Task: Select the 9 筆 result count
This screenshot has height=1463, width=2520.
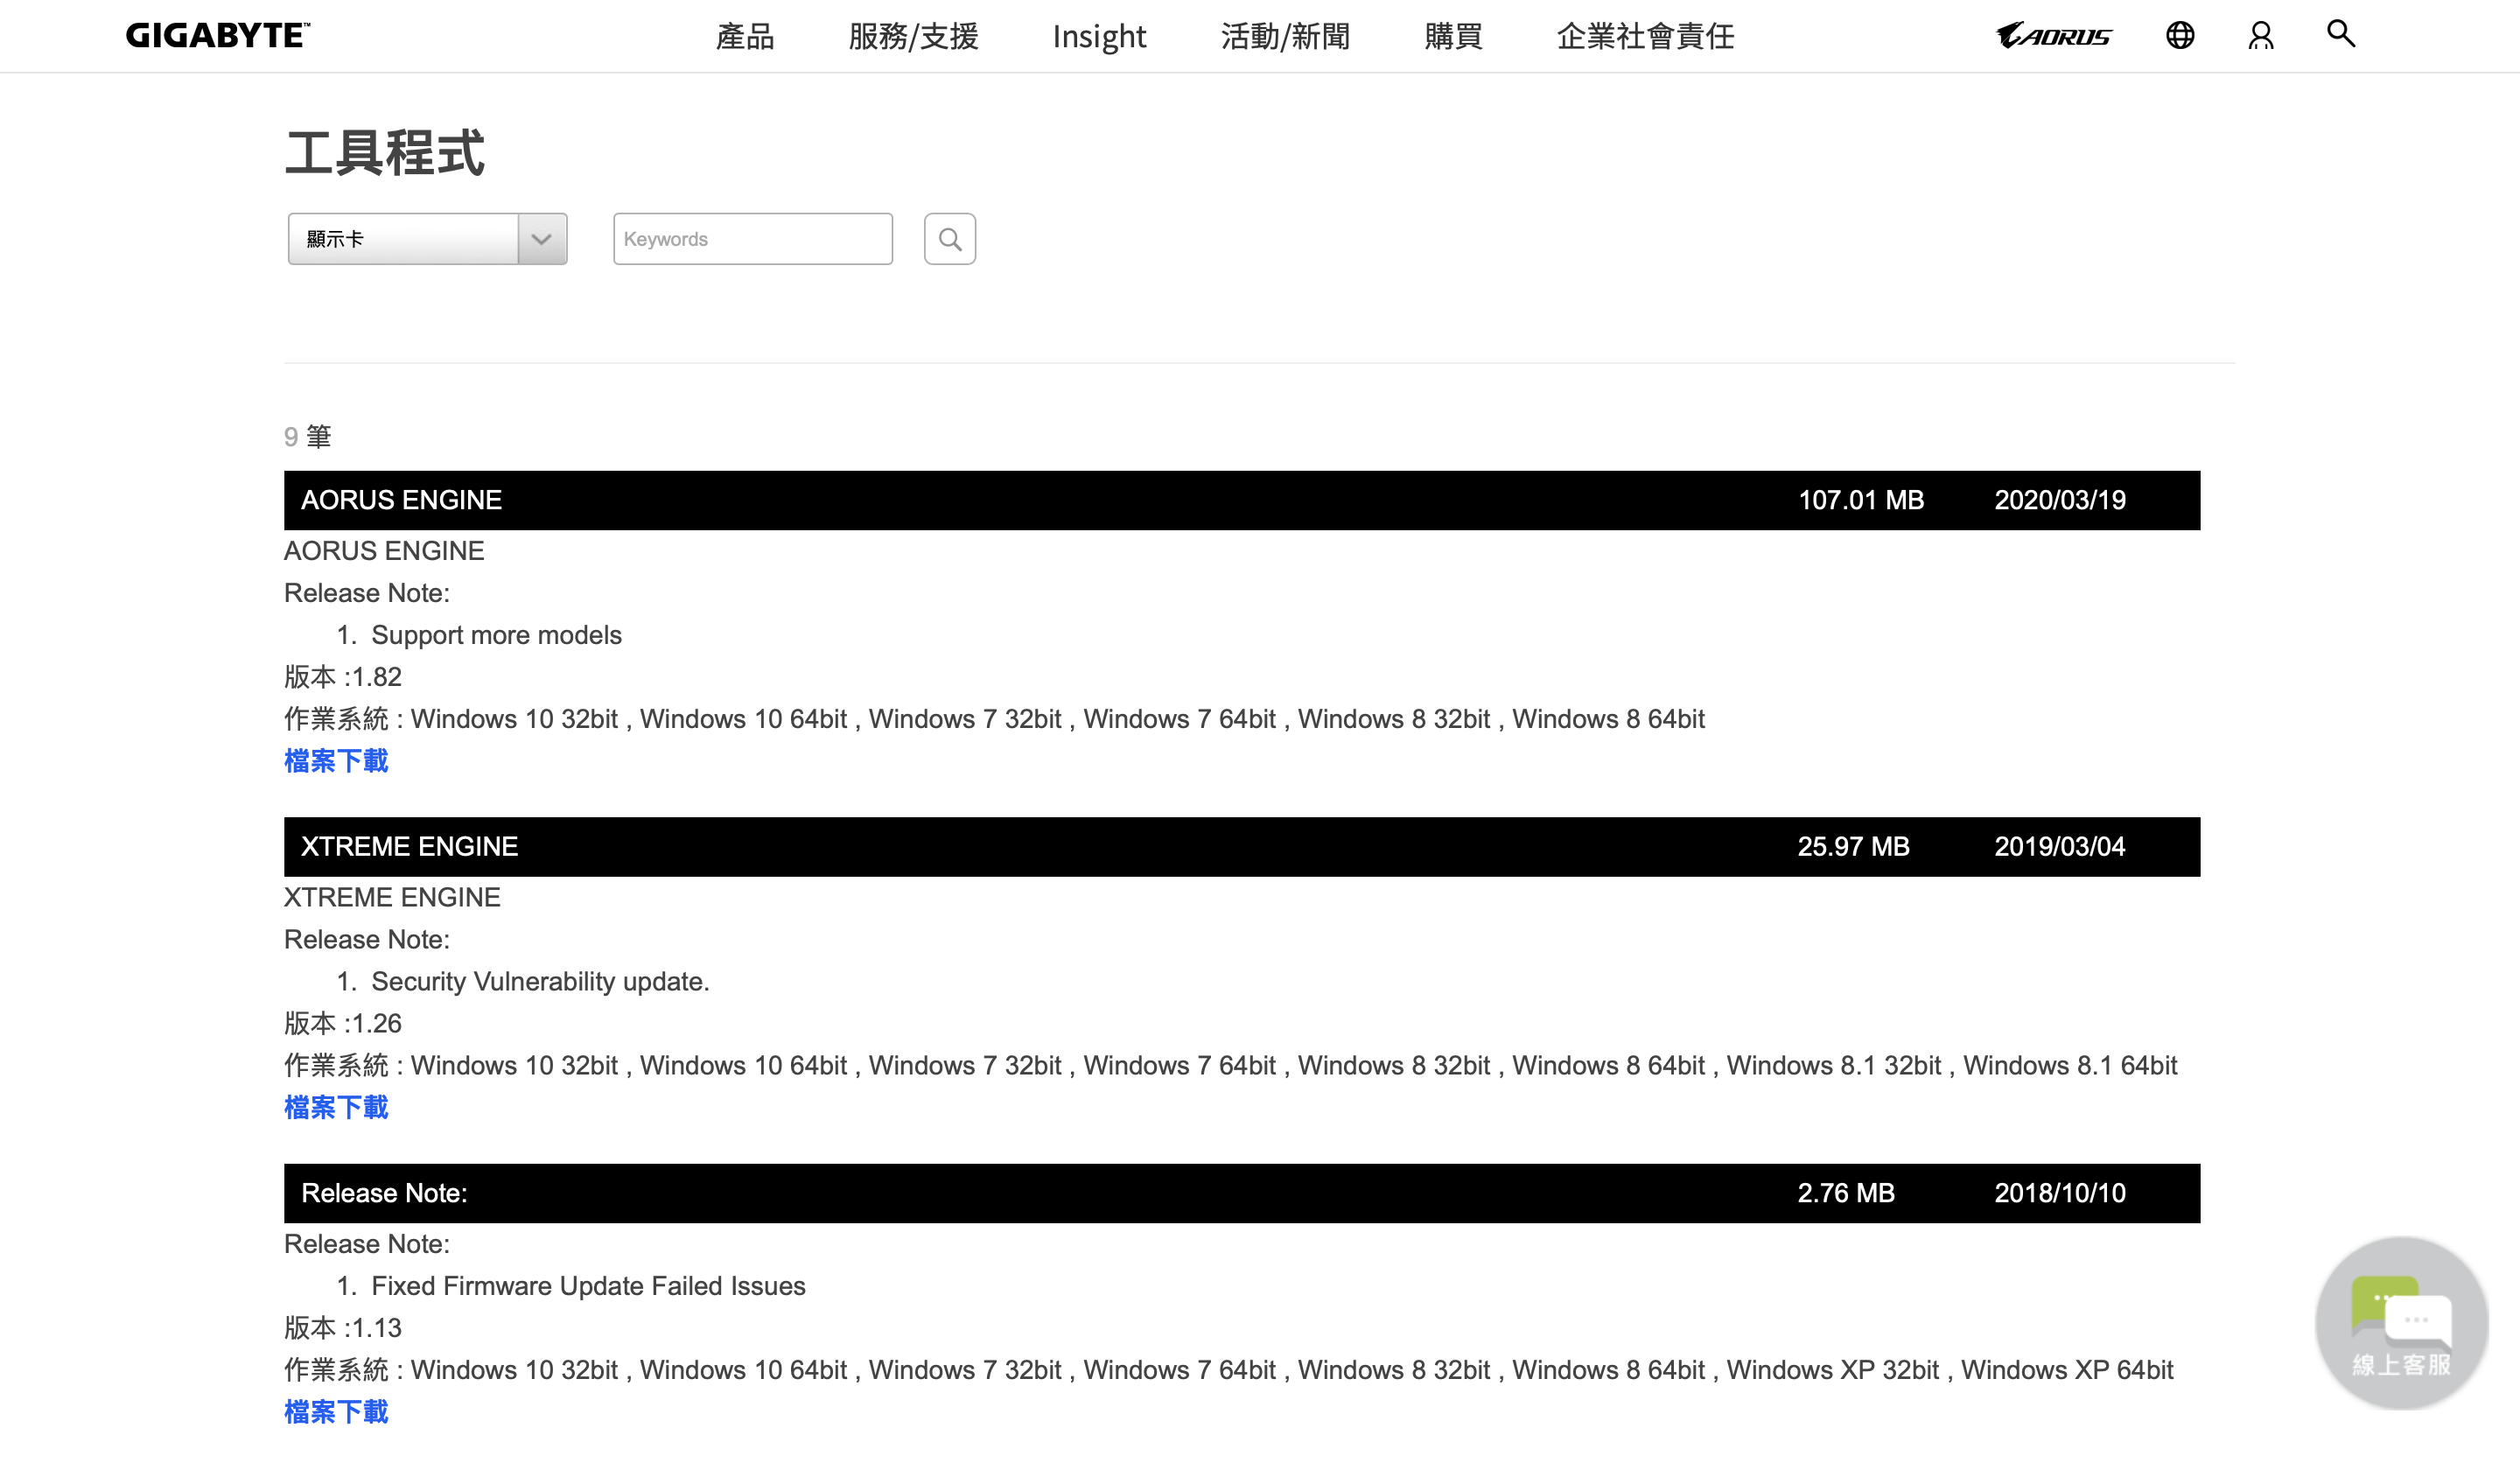Action: pos(307,437)
